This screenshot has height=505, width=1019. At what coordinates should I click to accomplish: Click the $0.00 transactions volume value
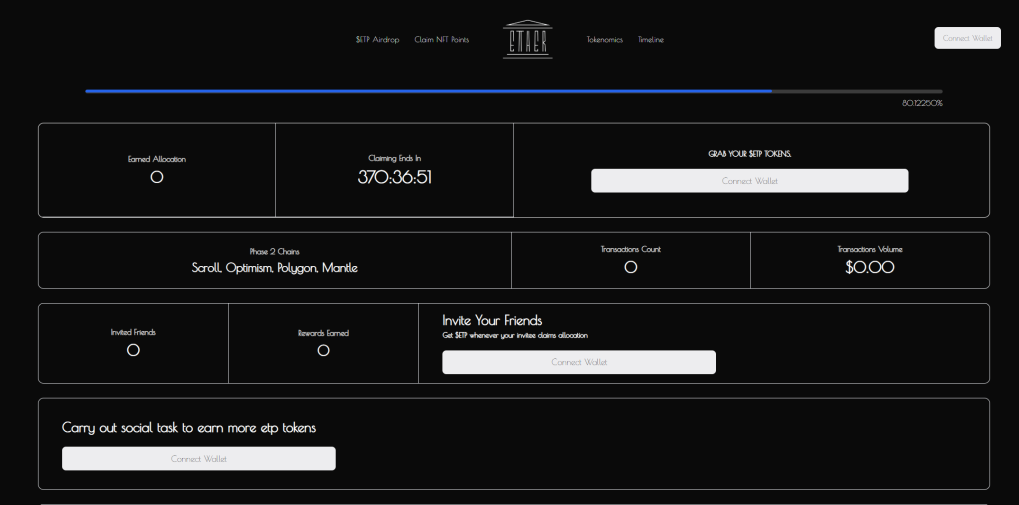(x=870, y=267)
